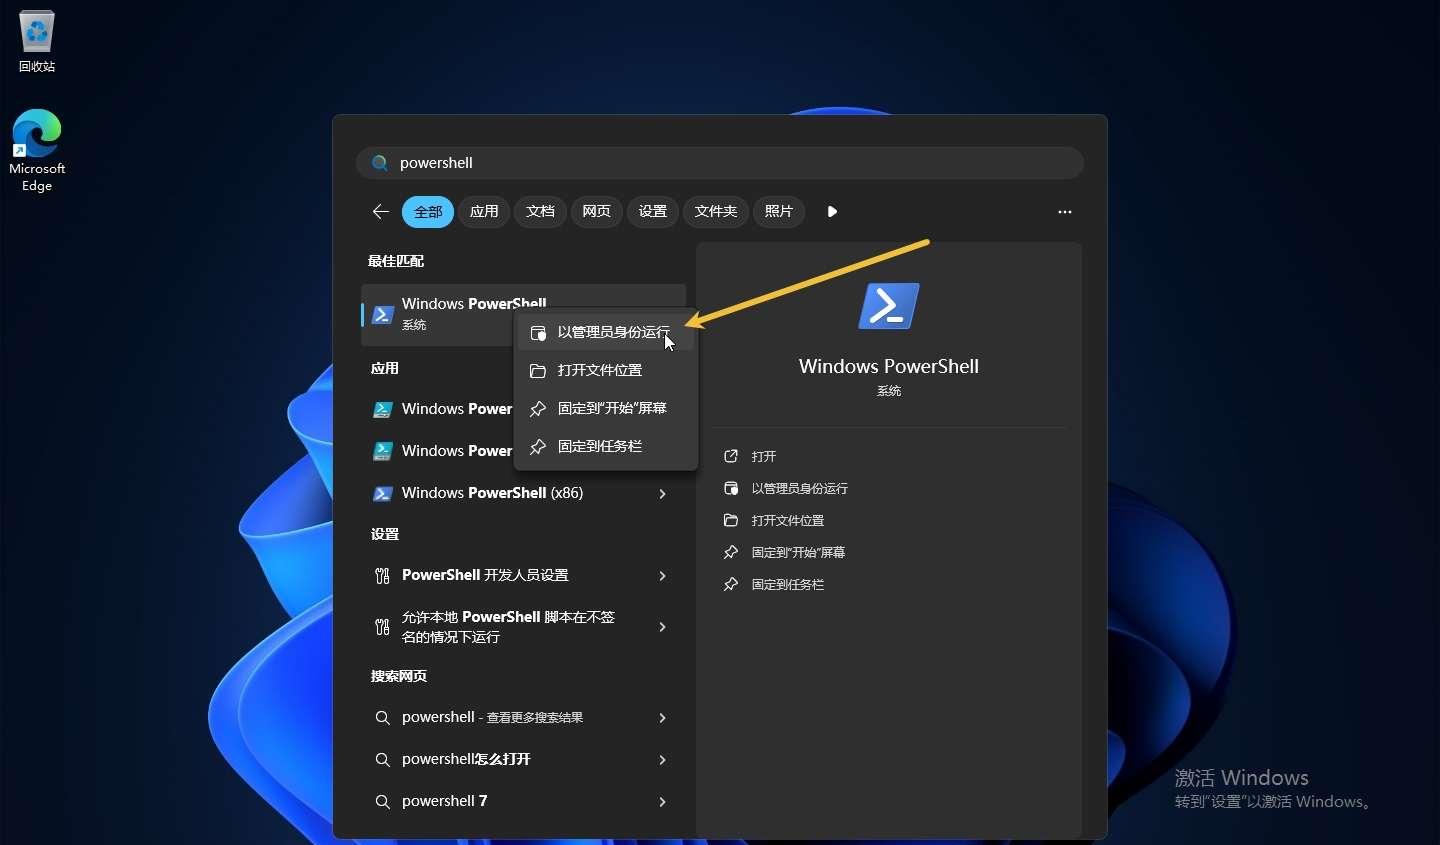This screenshot has width=1440, height=845.
Task: Expand PowerShell 开发人员设置 chevron
Action: pyautogui.click(x=662, y=575)
